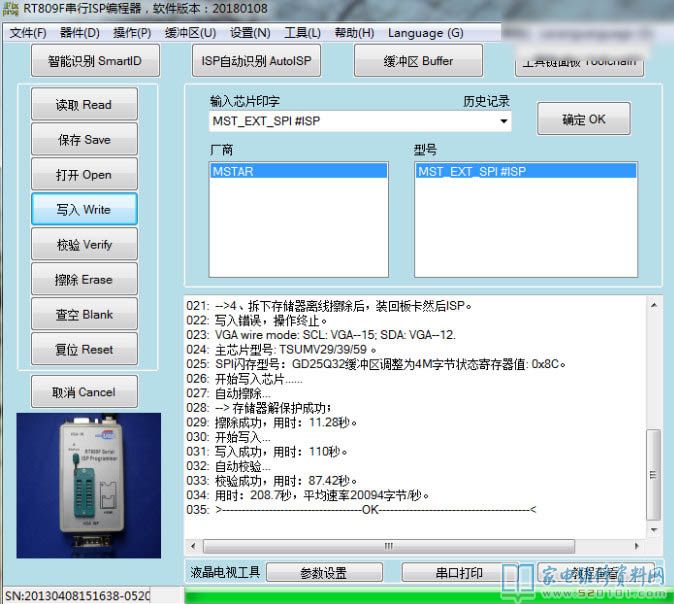Click the 打开 Open file button
The width and height of the screenshot is (674, 604).
tap(84, 175)
